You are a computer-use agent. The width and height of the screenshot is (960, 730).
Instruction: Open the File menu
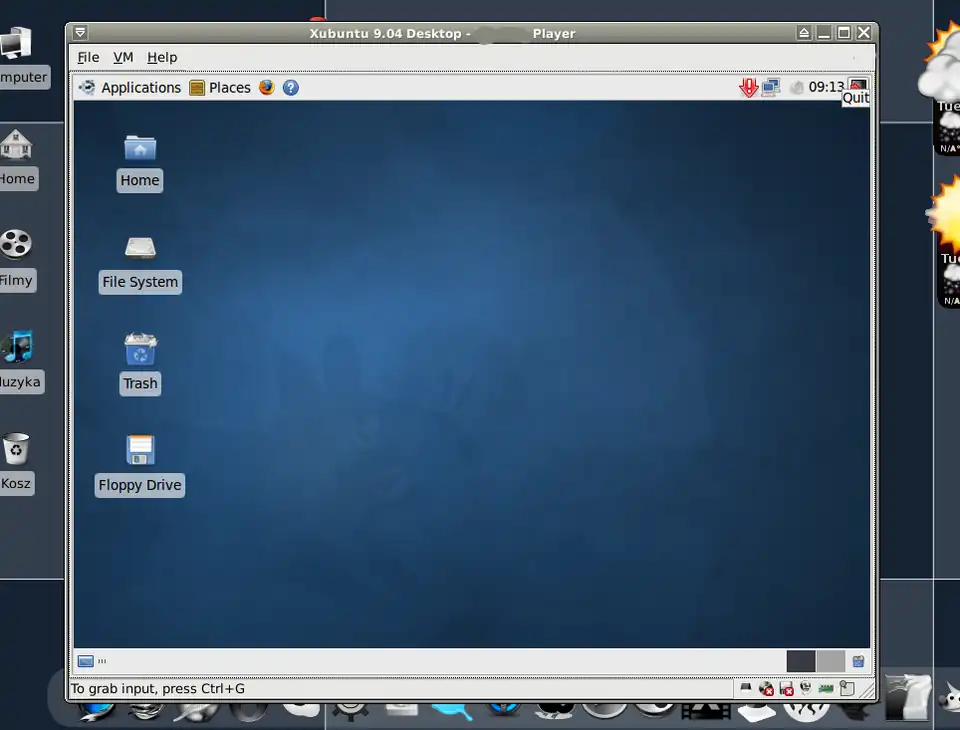pyautogui.click(x=88, y=57)
